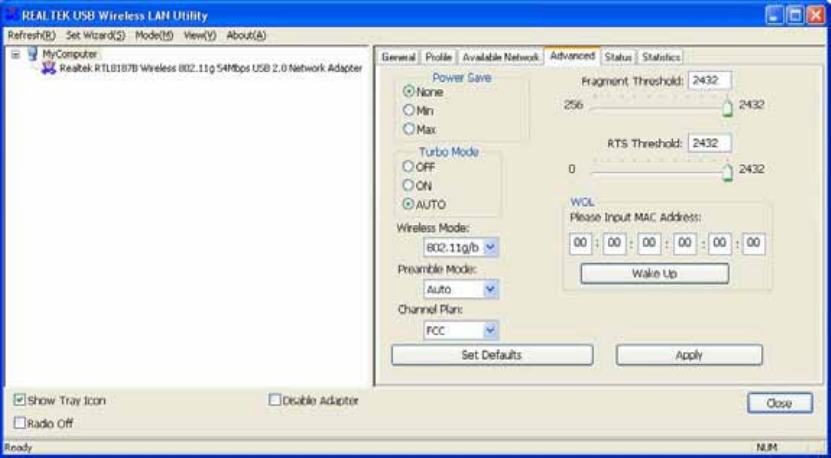This screenshot has width=831, height=458.
Task: Click the Set Defaults button
Action: [x=492, y=355]
